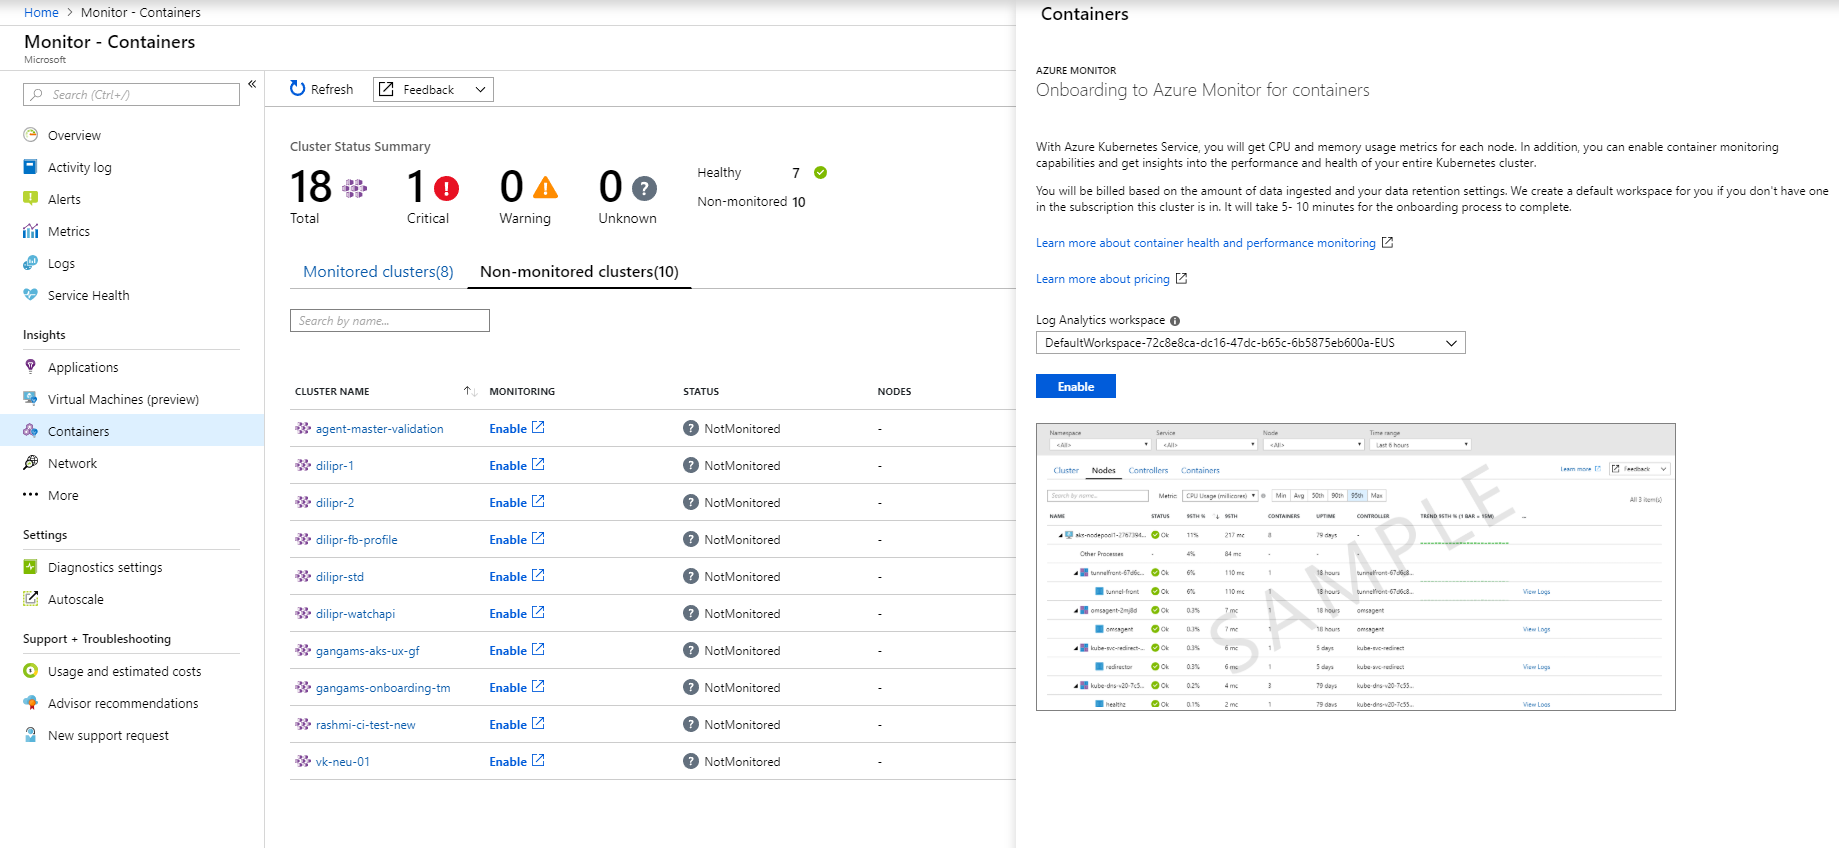Image resolution: width=1839 pixels, height=848 pixels.
Task: Click the blue Enable button in the onboarding panel
Action: coord(1076,386)
